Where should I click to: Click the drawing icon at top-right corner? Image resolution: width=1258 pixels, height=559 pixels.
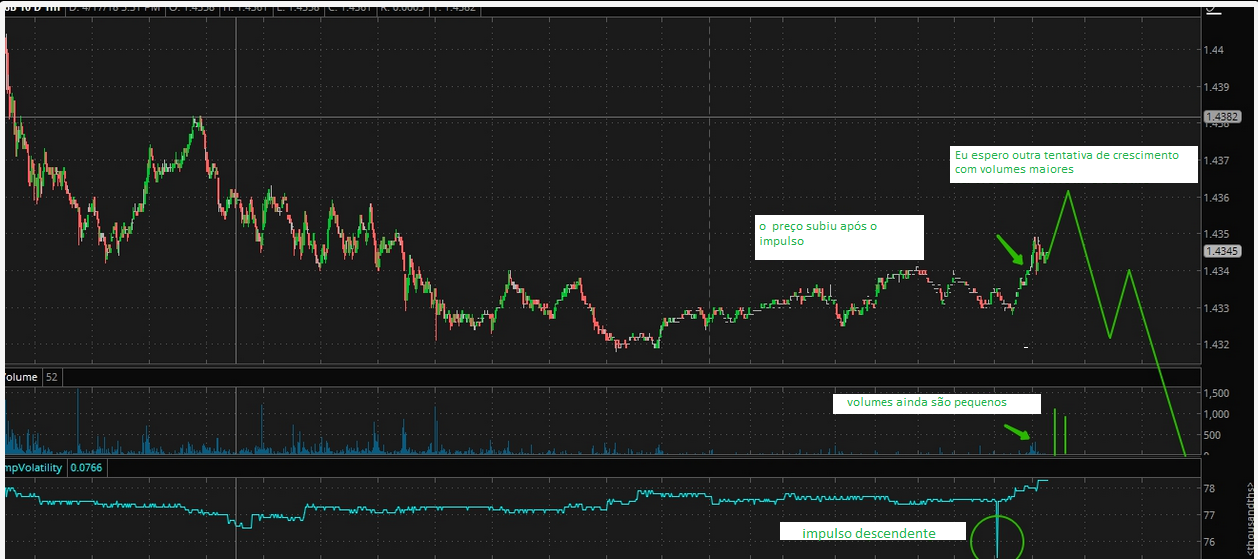click(x=1213, y=9)
